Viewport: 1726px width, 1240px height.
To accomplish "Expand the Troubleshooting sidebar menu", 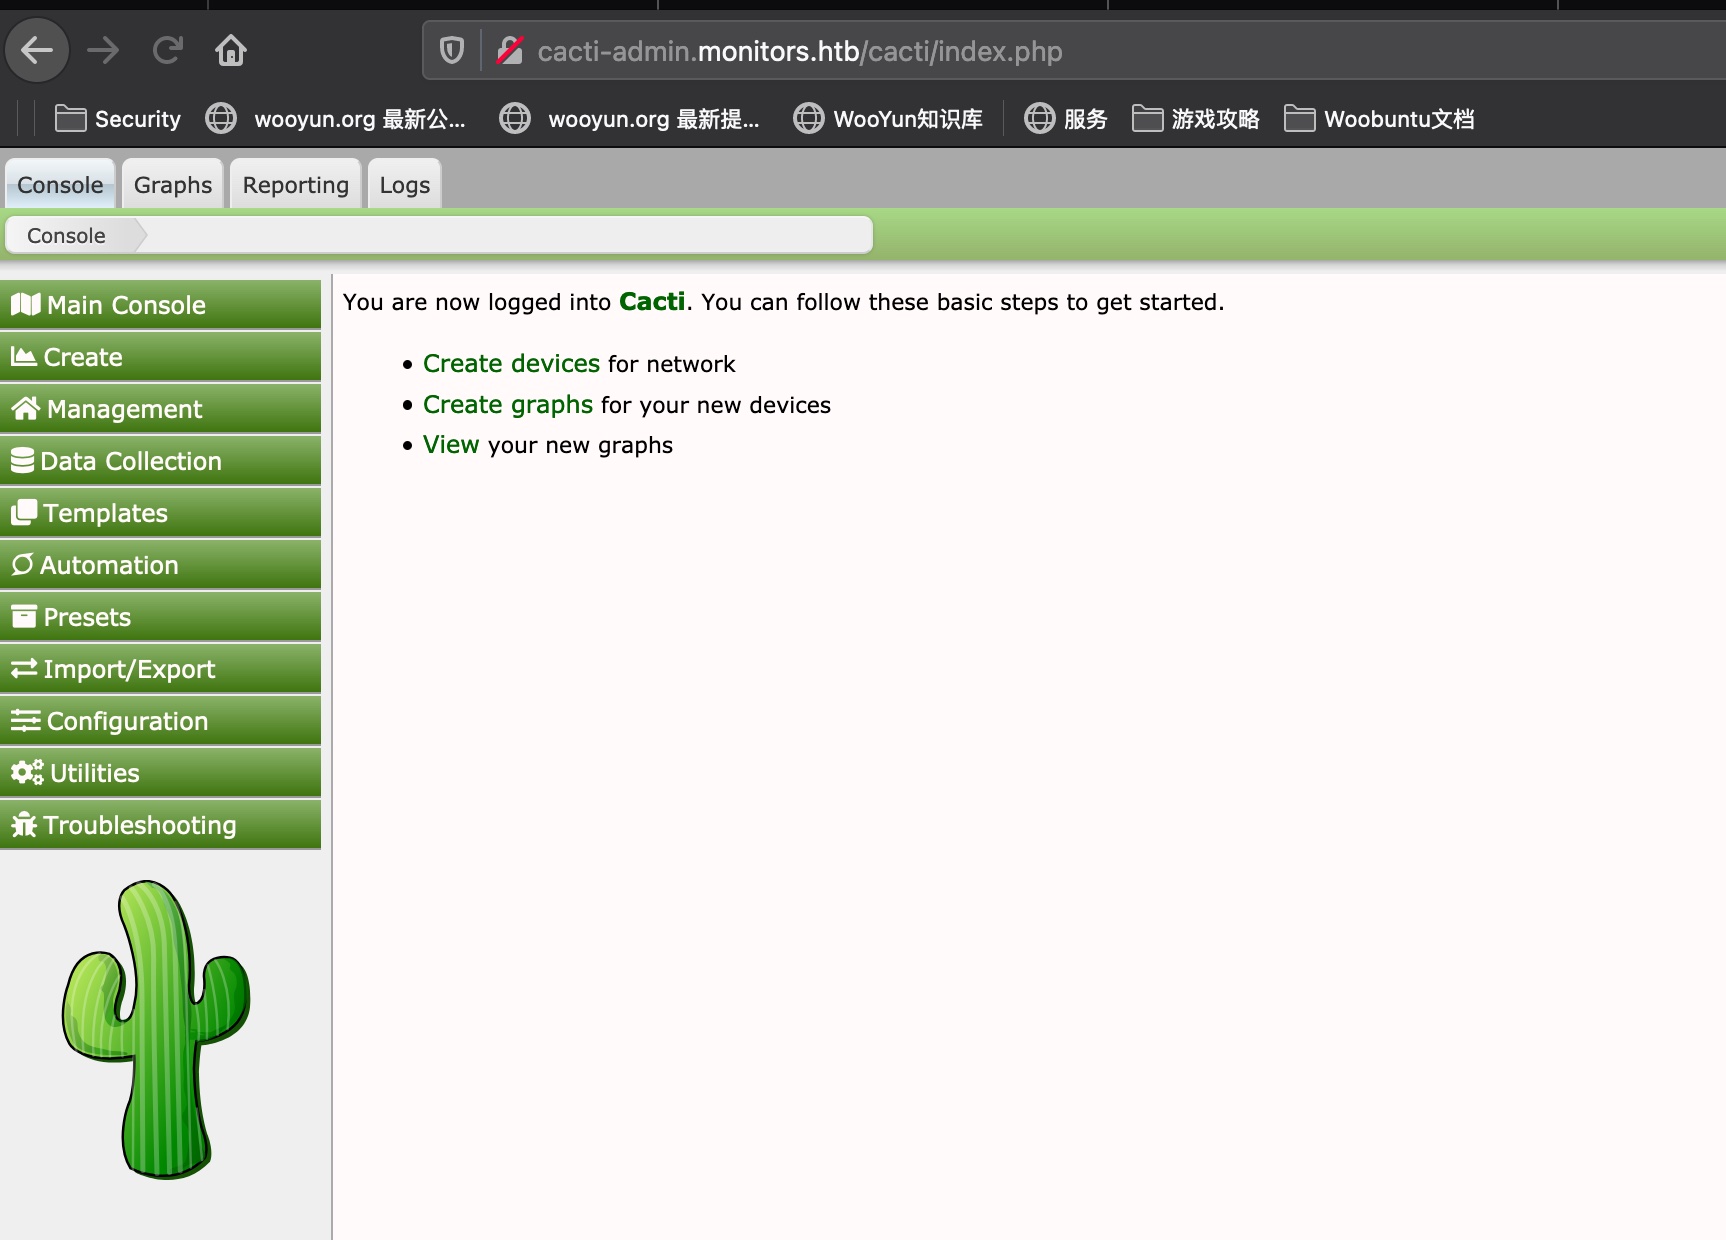I will tap(160, 825).
